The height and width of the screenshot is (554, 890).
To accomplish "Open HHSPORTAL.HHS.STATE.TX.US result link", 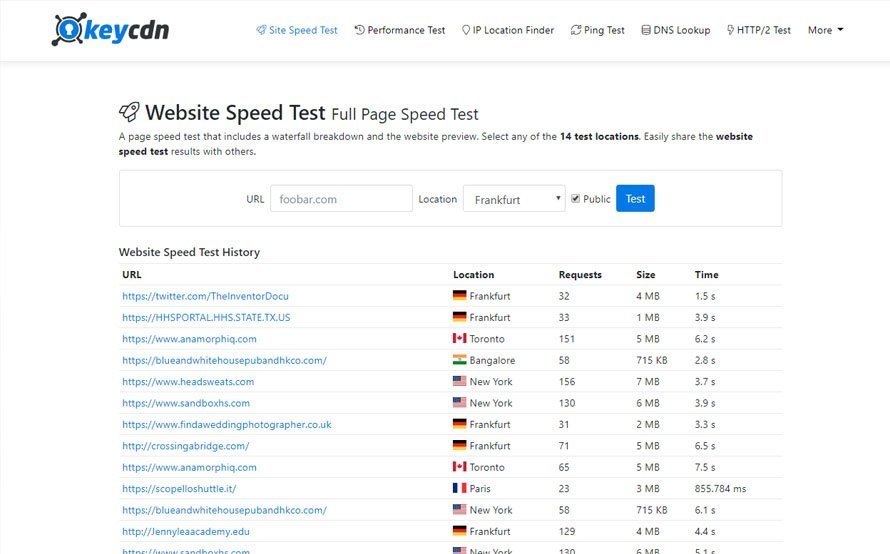I will point(206,317).
